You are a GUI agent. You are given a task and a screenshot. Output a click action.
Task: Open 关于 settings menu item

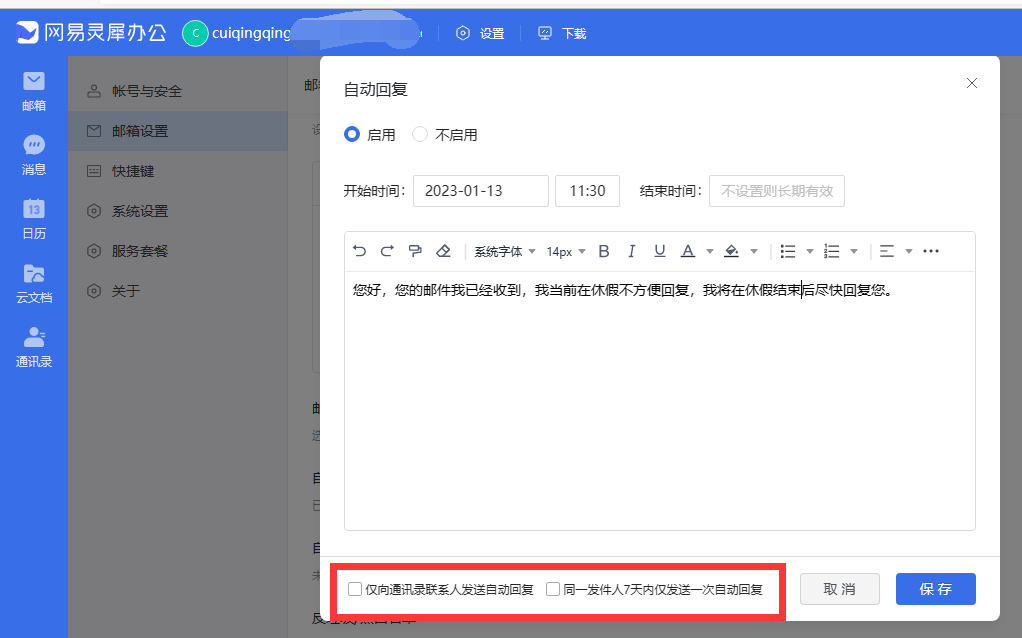(x=177, y=291)
